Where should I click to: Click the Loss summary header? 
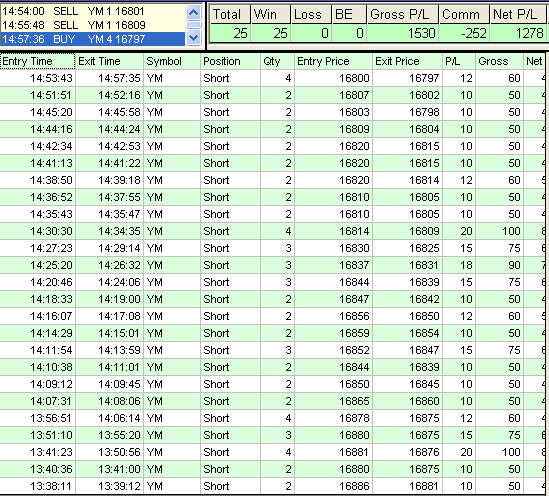311,14
